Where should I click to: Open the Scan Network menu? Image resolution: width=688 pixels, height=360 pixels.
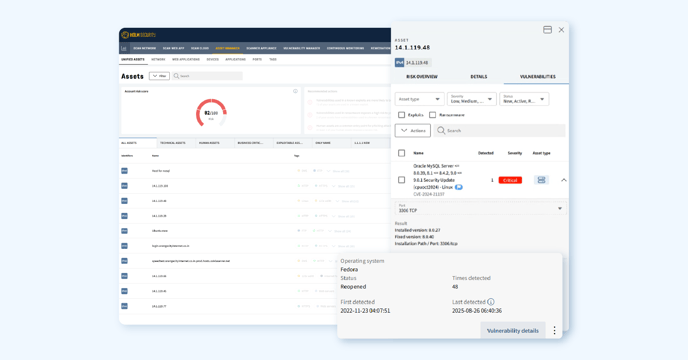144,48
